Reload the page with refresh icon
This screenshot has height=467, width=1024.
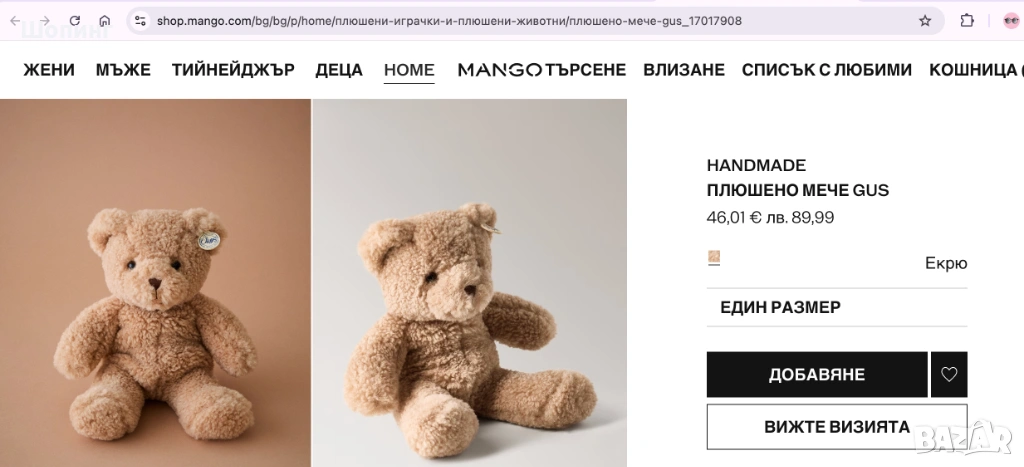click(x=75, y=21)
